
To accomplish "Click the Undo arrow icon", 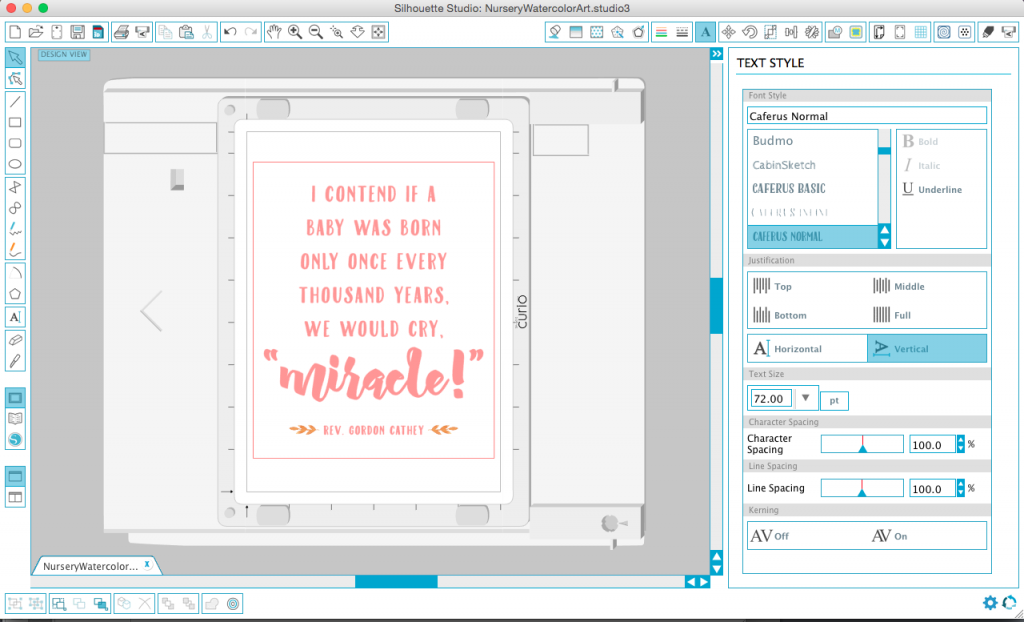I will coord(229,32).
